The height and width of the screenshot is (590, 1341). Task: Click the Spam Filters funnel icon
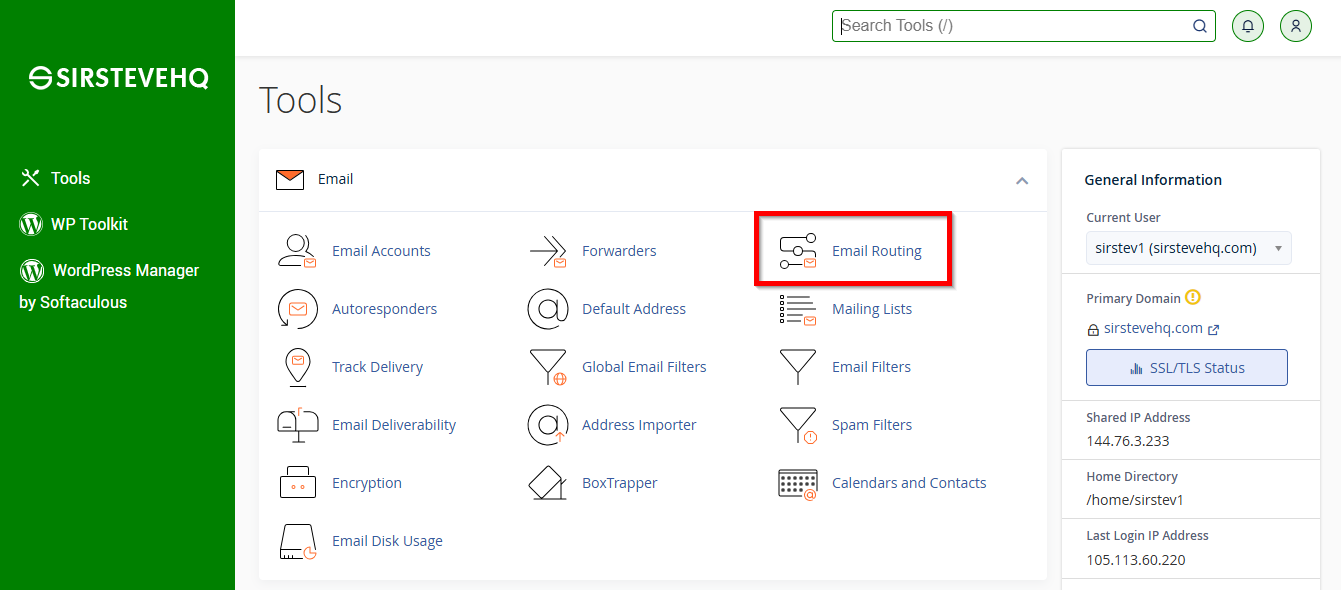[797, 425]
